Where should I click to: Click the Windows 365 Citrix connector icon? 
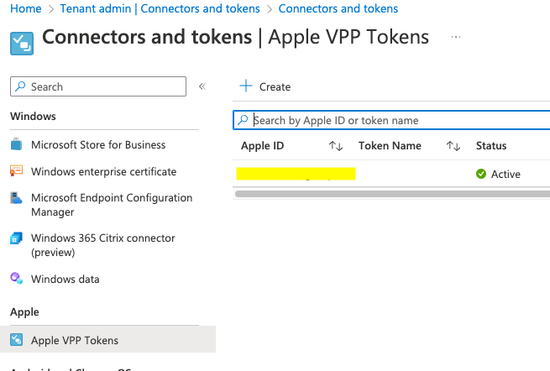pos(16,238)
